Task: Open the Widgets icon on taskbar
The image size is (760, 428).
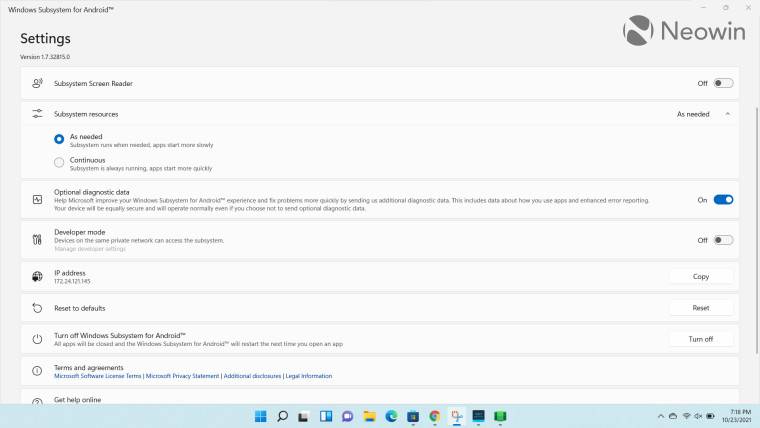Action: tap(326, 416)
